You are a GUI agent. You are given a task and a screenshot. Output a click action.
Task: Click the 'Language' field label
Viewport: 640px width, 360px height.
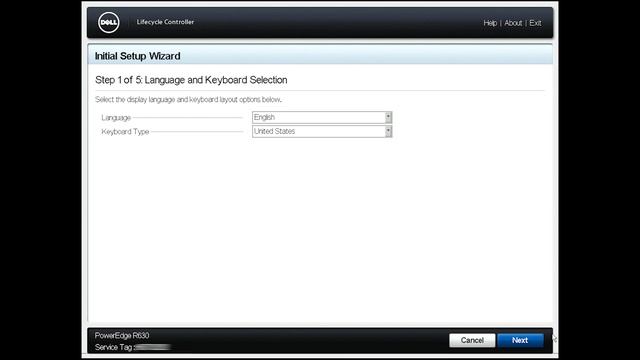[x=116, y=118]
